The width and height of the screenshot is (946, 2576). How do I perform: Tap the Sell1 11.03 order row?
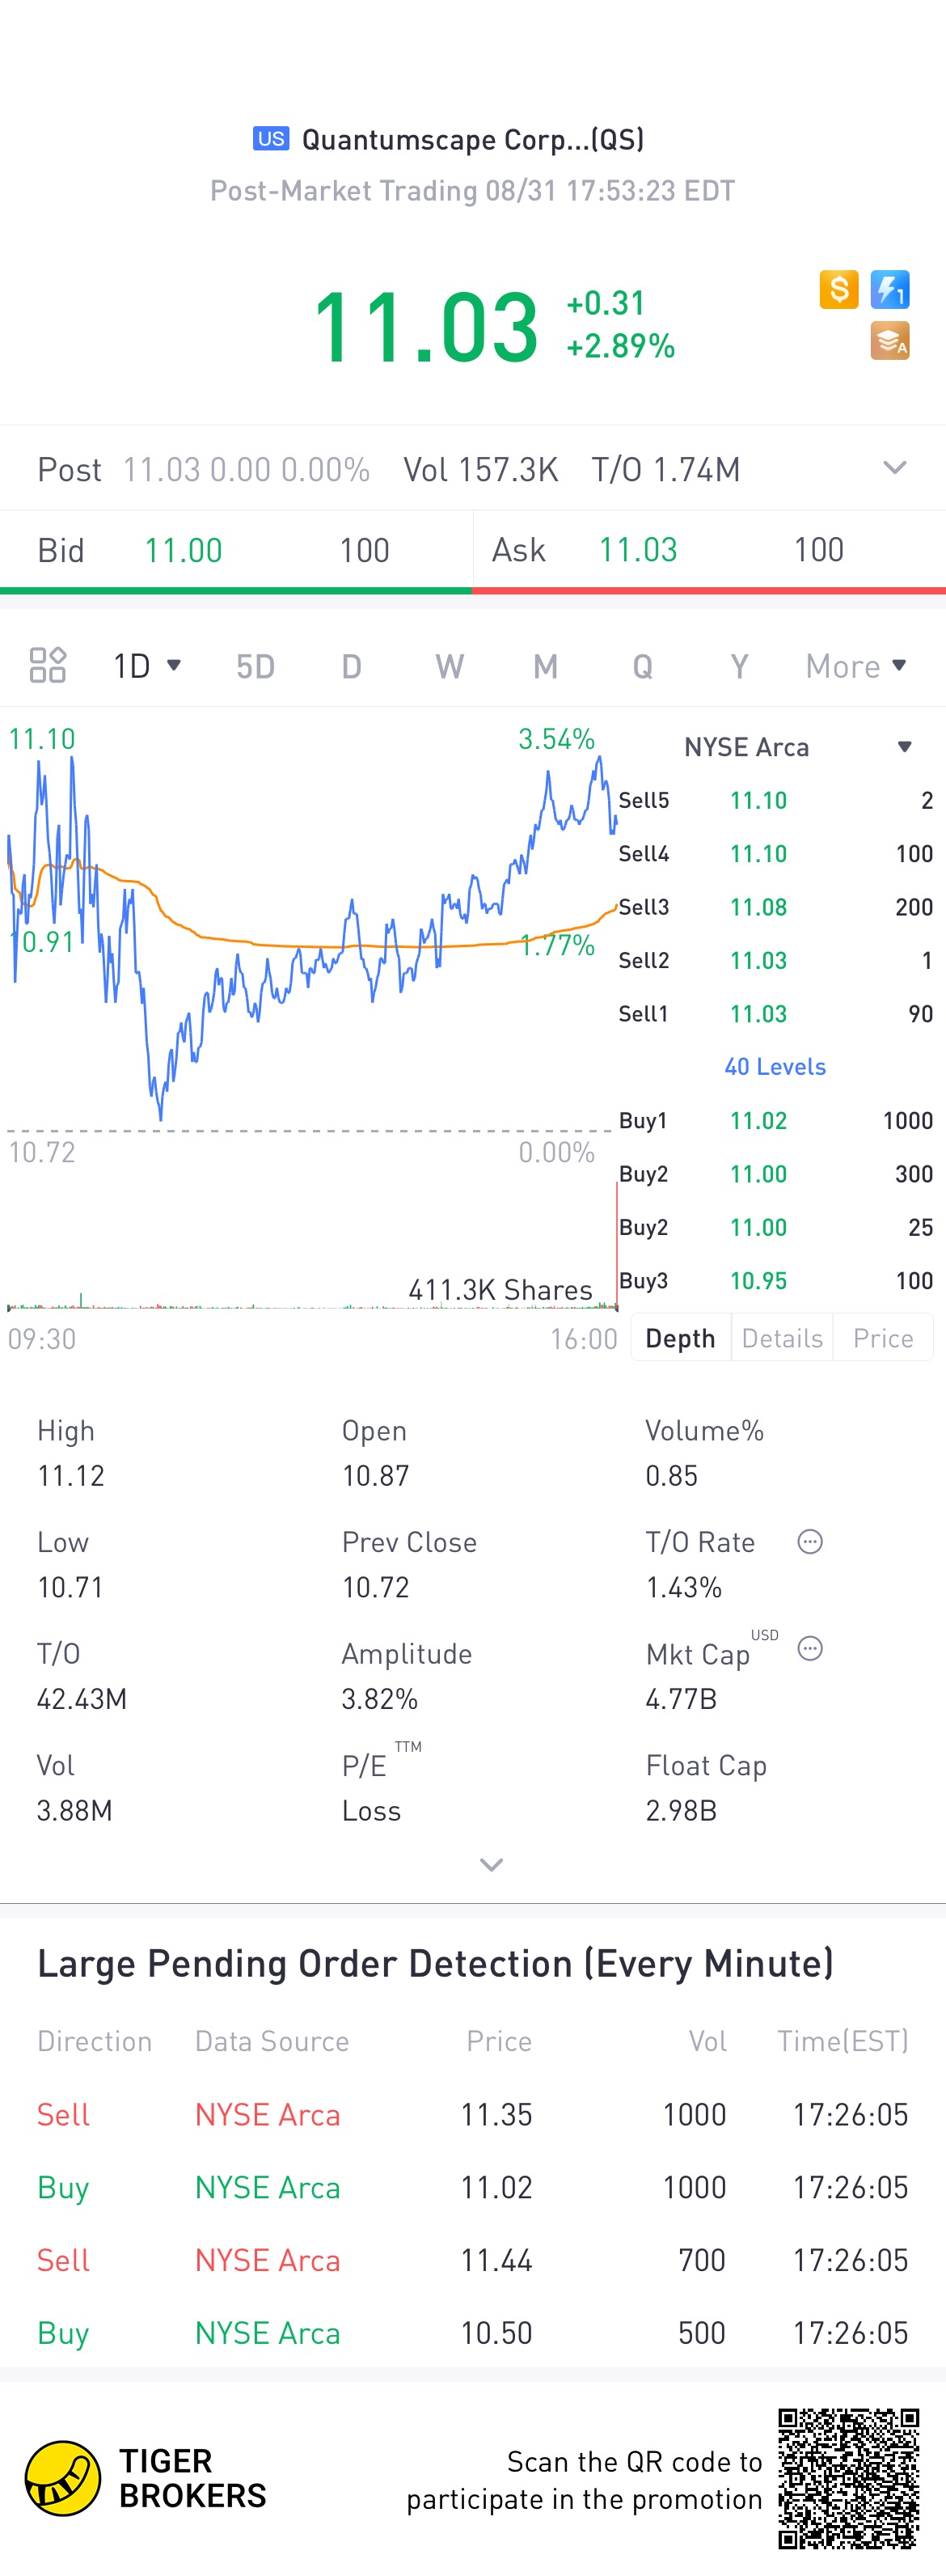(x=775, y=1014)
